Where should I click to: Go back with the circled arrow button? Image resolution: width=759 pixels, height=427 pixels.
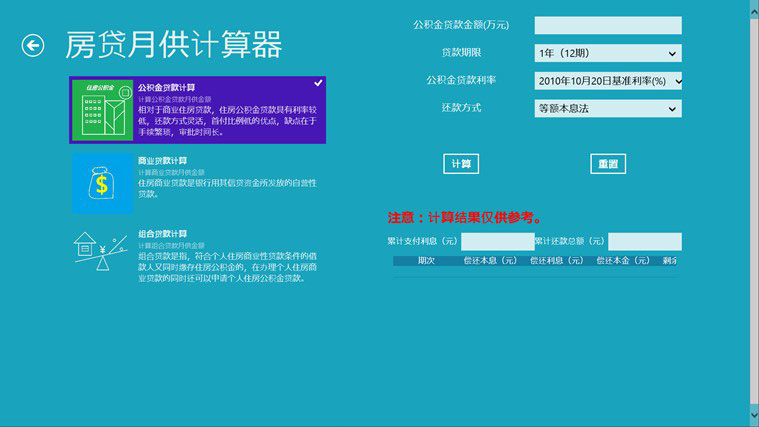33,46
